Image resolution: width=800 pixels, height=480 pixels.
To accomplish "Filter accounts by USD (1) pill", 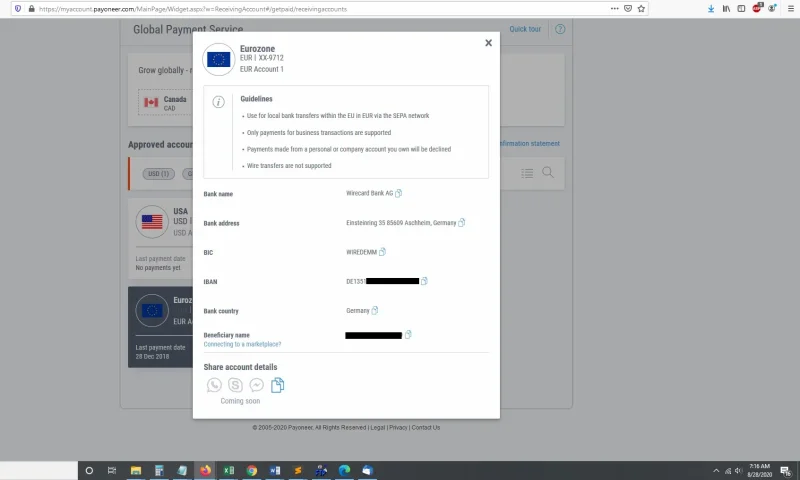I will click(159, 174).
